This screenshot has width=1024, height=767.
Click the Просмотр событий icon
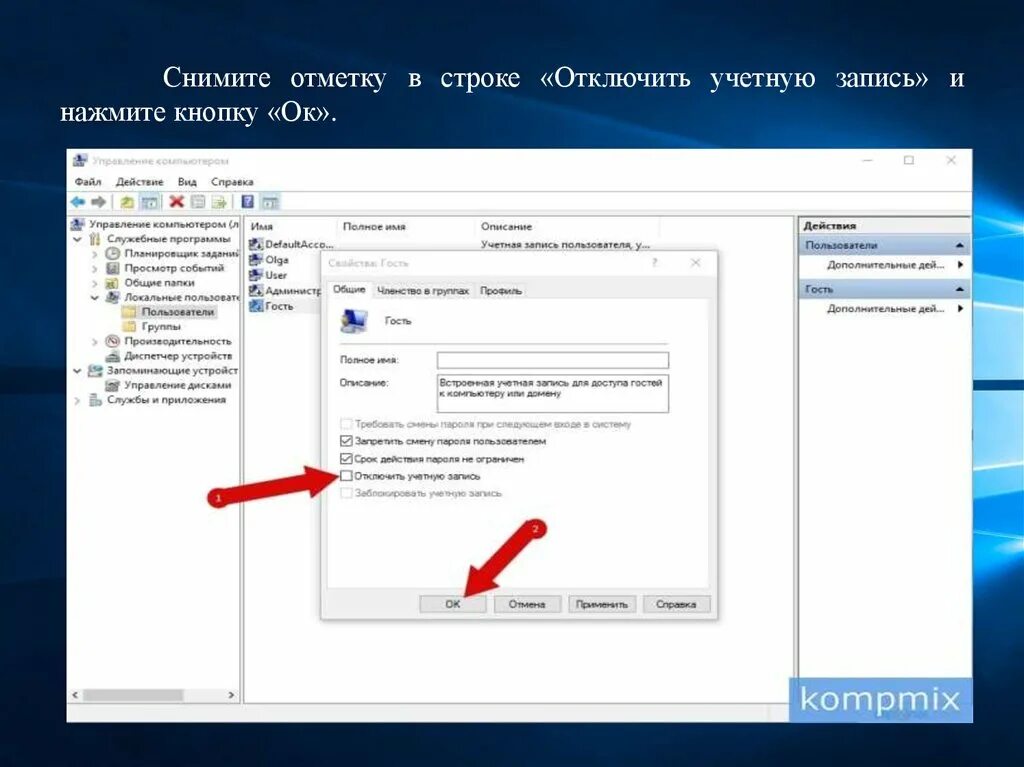113,268
